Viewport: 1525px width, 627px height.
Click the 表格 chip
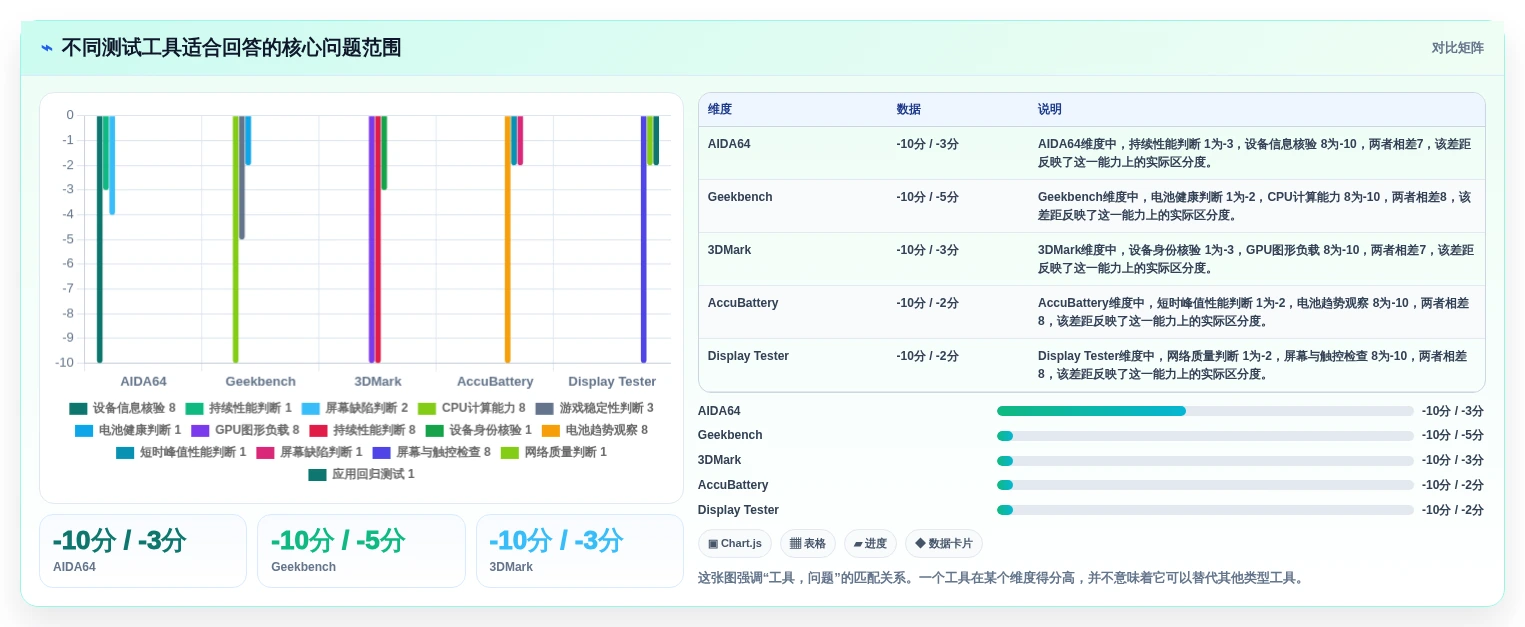(x=808, y=543)
